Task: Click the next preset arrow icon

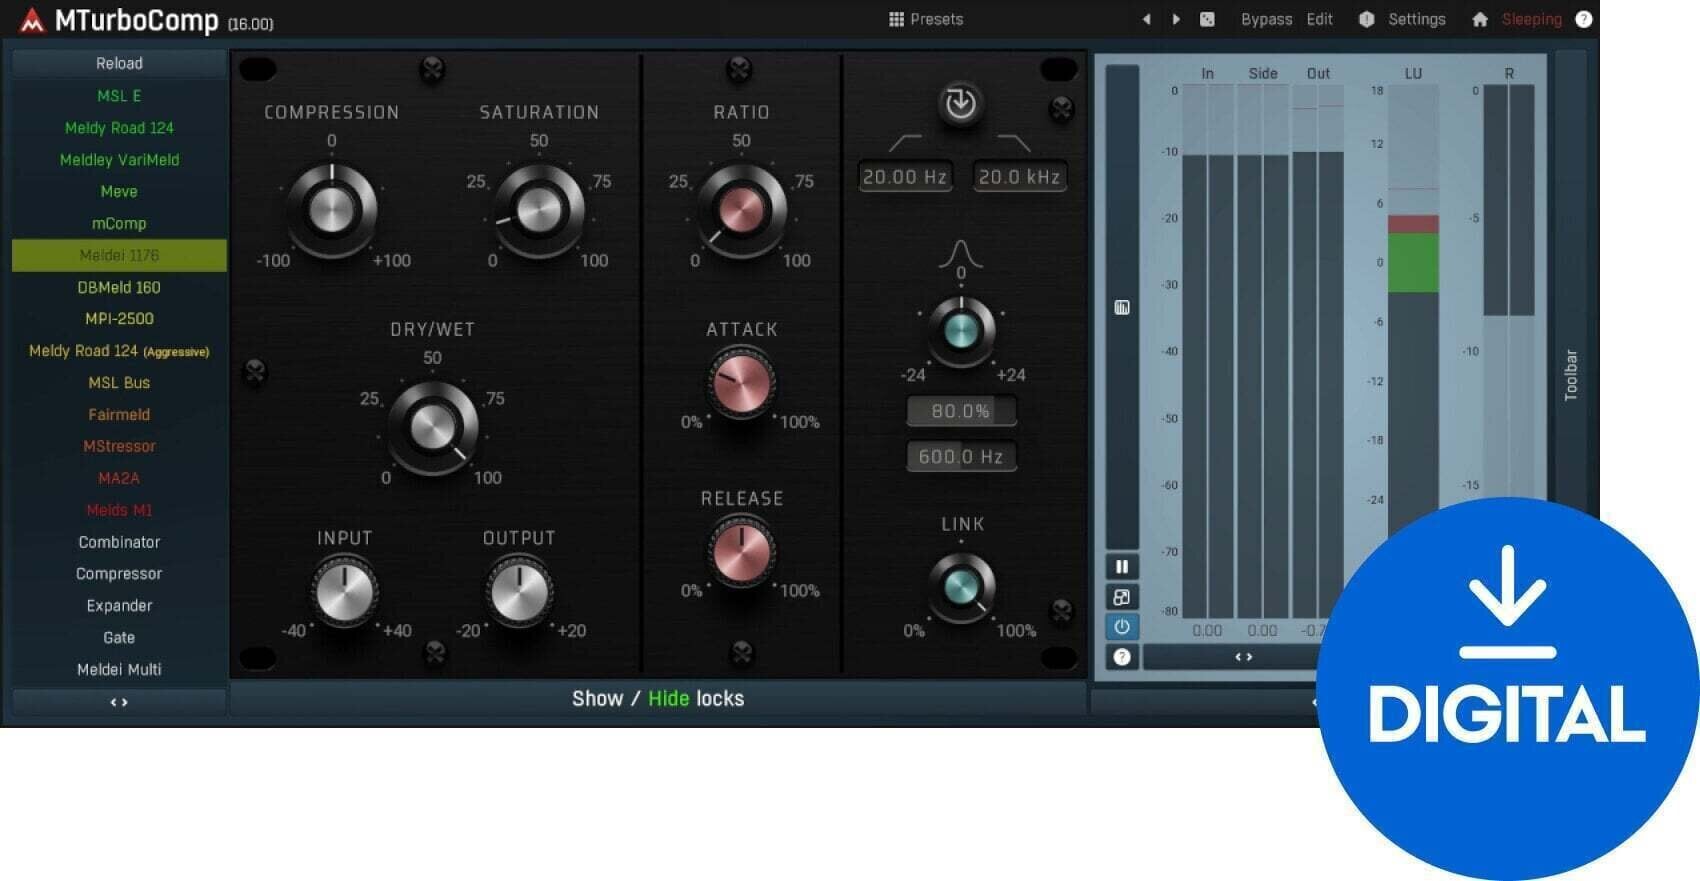Action: point(1176,19)
